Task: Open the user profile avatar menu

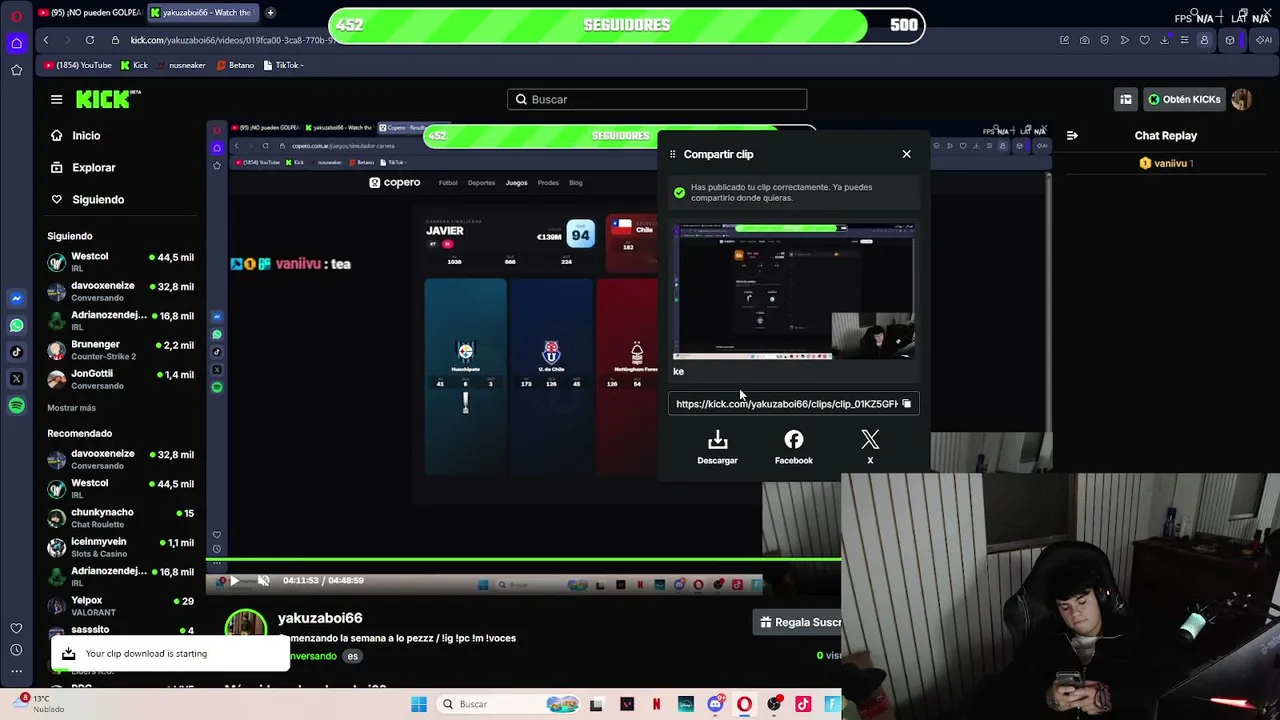Action: (1242, 99)
